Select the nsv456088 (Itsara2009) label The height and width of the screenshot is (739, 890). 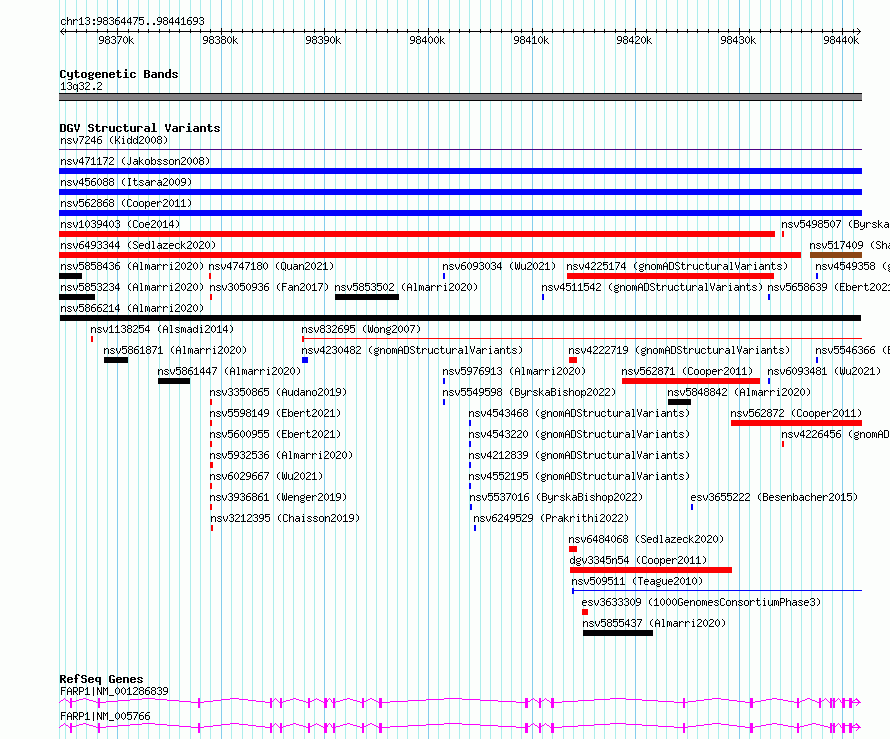126,182
